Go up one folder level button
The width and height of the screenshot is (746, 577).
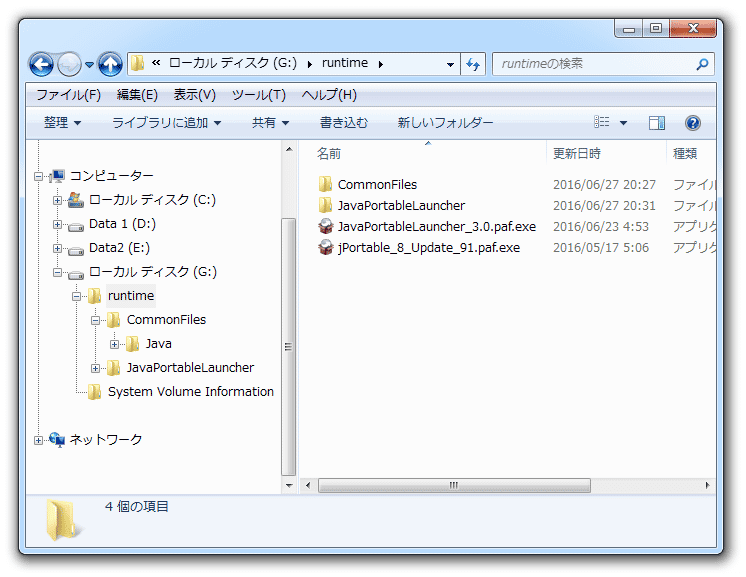[110, 64]
